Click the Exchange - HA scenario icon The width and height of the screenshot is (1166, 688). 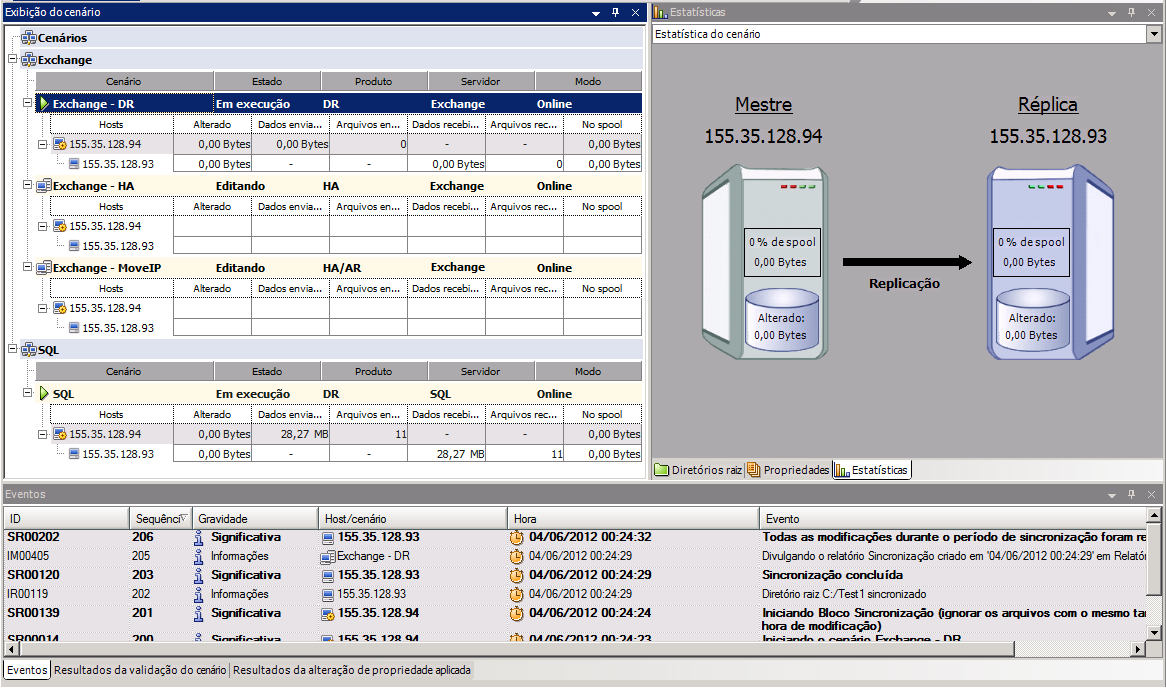click(44, 186)
